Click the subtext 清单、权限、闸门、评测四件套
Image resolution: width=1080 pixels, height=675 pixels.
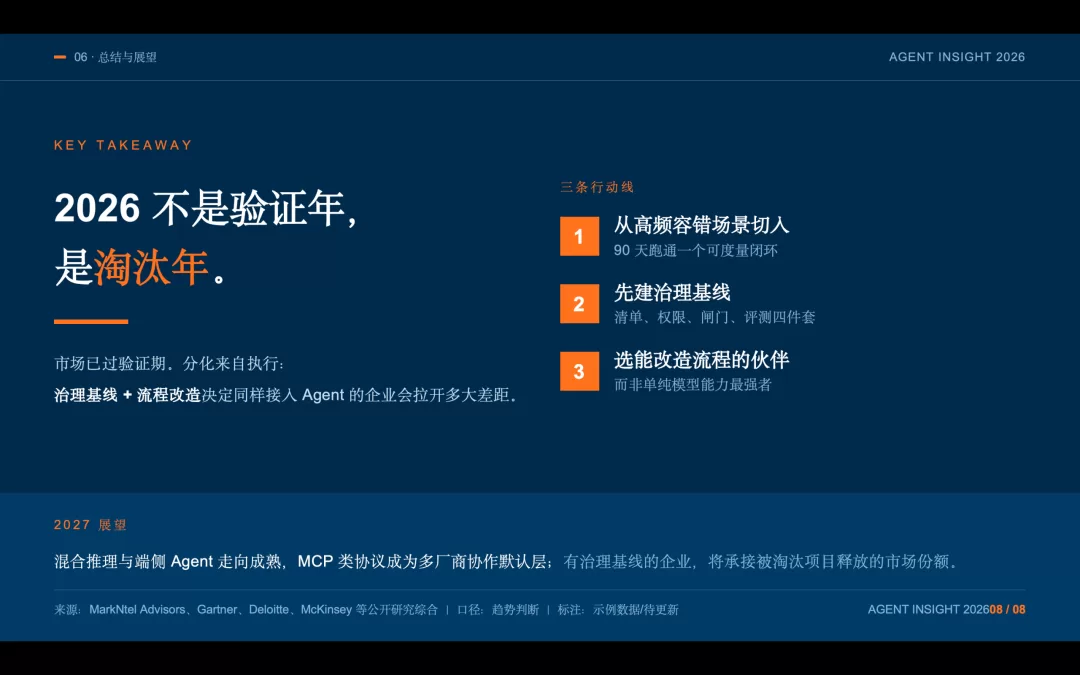(714, 317)
